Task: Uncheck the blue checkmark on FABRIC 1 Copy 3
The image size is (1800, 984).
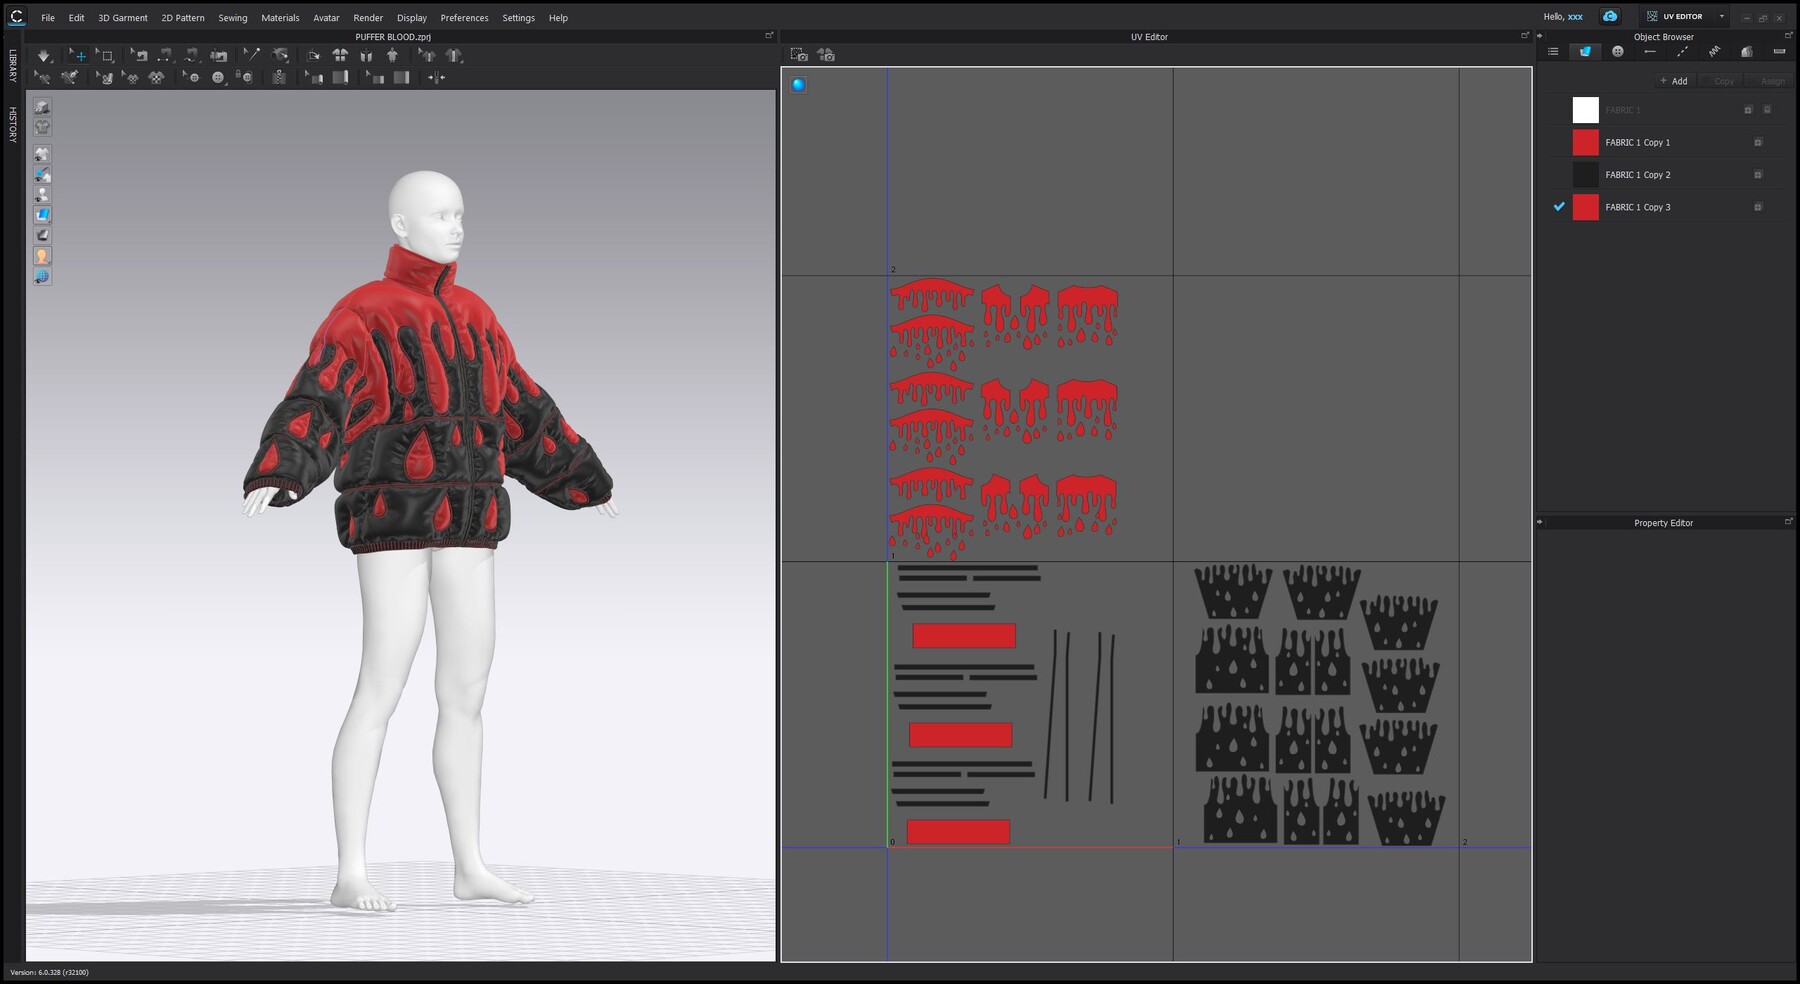Action: (1559, 207)
